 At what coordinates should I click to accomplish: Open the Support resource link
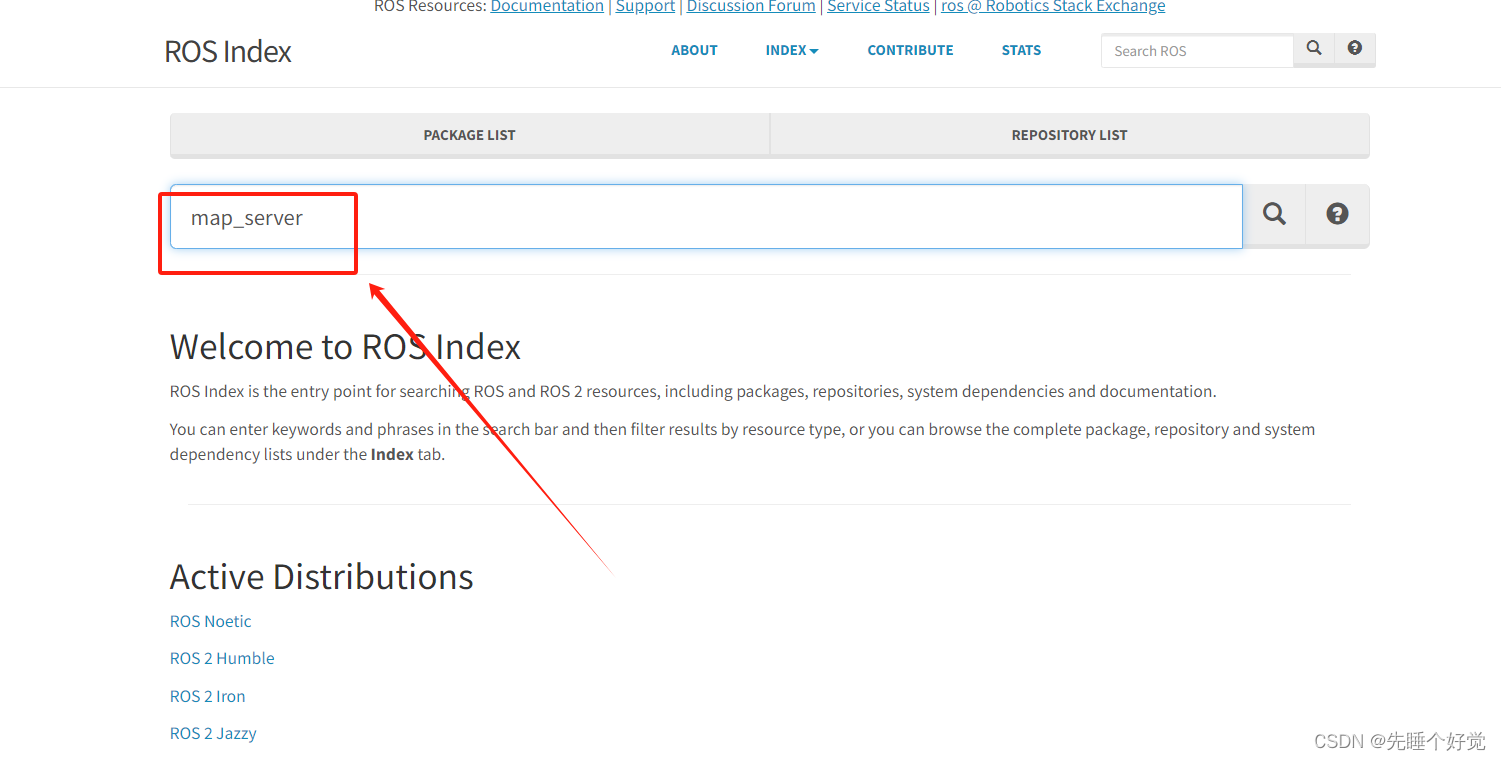645,7
